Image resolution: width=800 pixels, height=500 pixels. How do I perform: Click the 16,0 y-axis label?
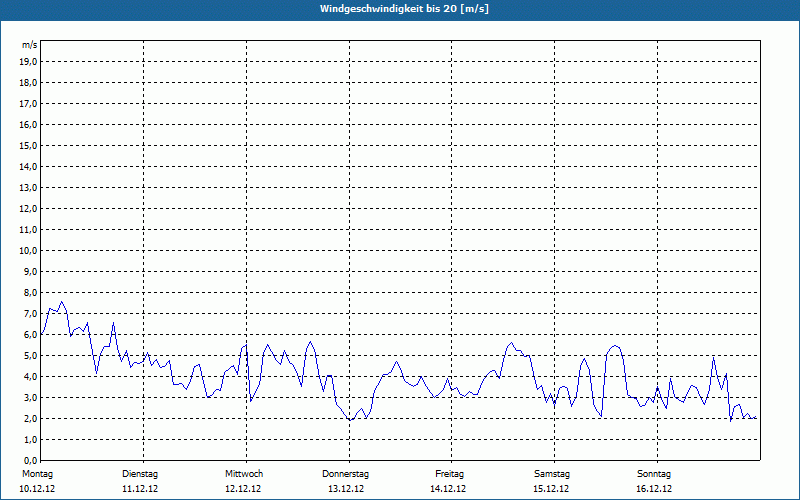[x=28, y=124]
